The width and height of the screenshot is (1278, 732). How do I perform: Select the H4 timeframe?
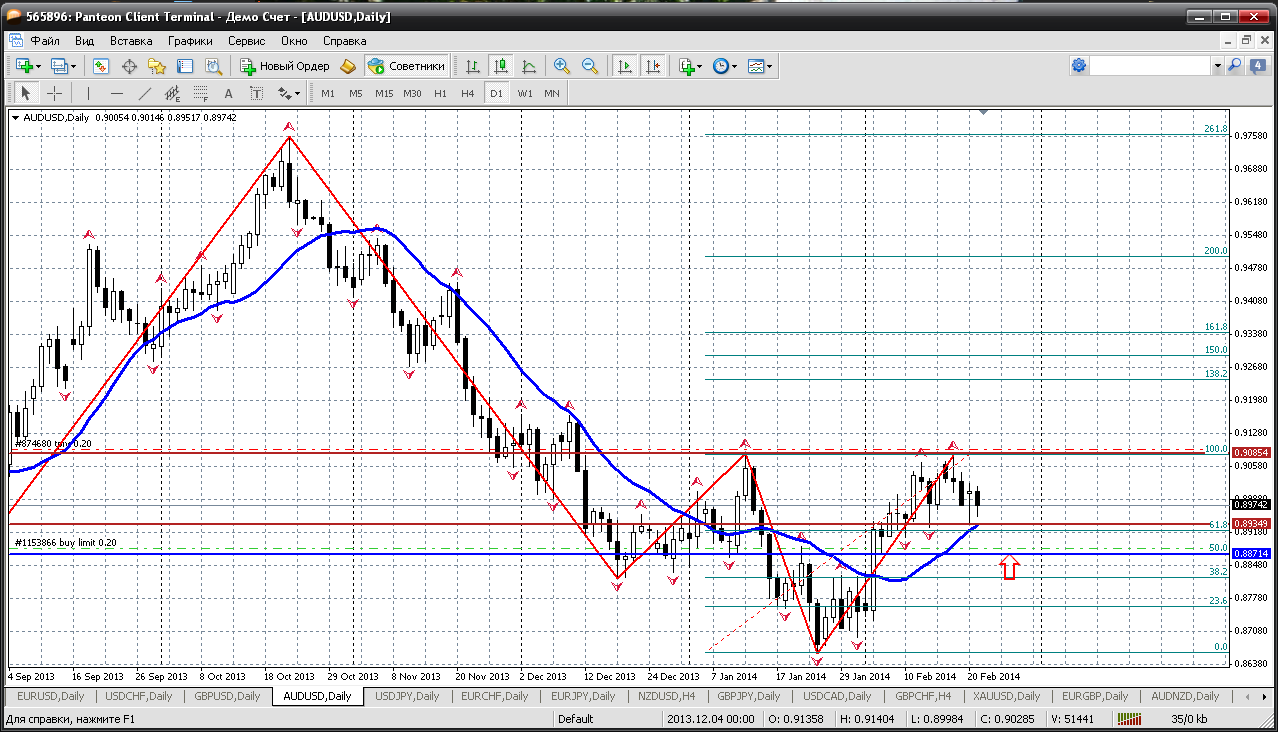point(468,93)
